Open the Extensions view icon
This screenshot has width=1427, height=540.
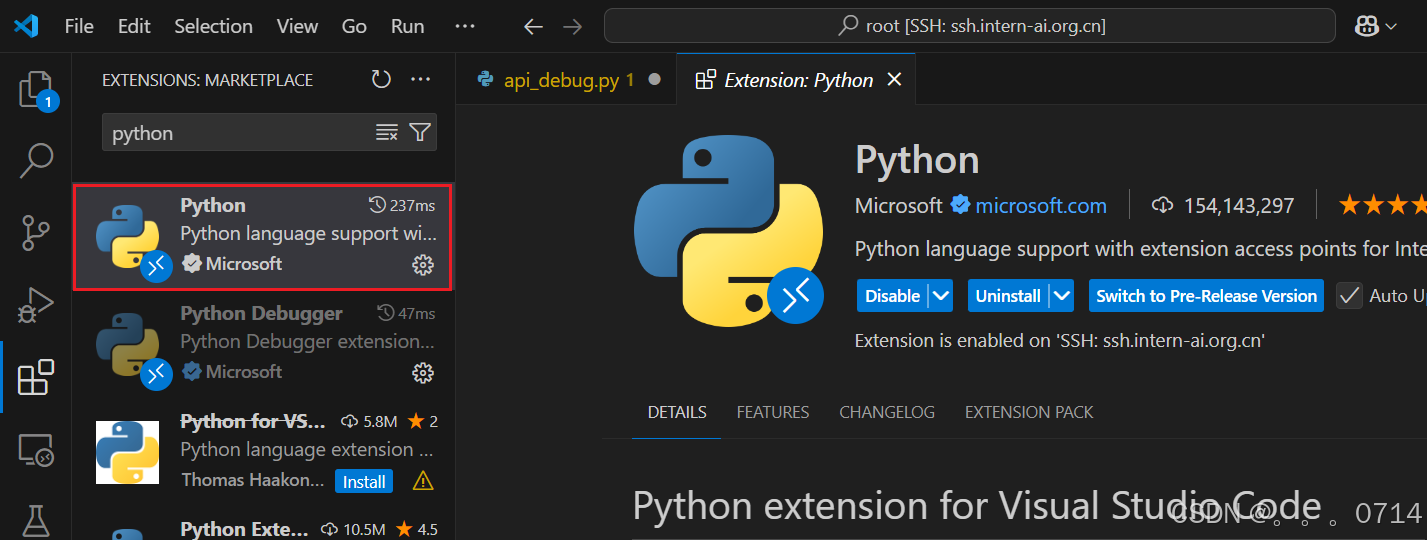tap(36, 377)
